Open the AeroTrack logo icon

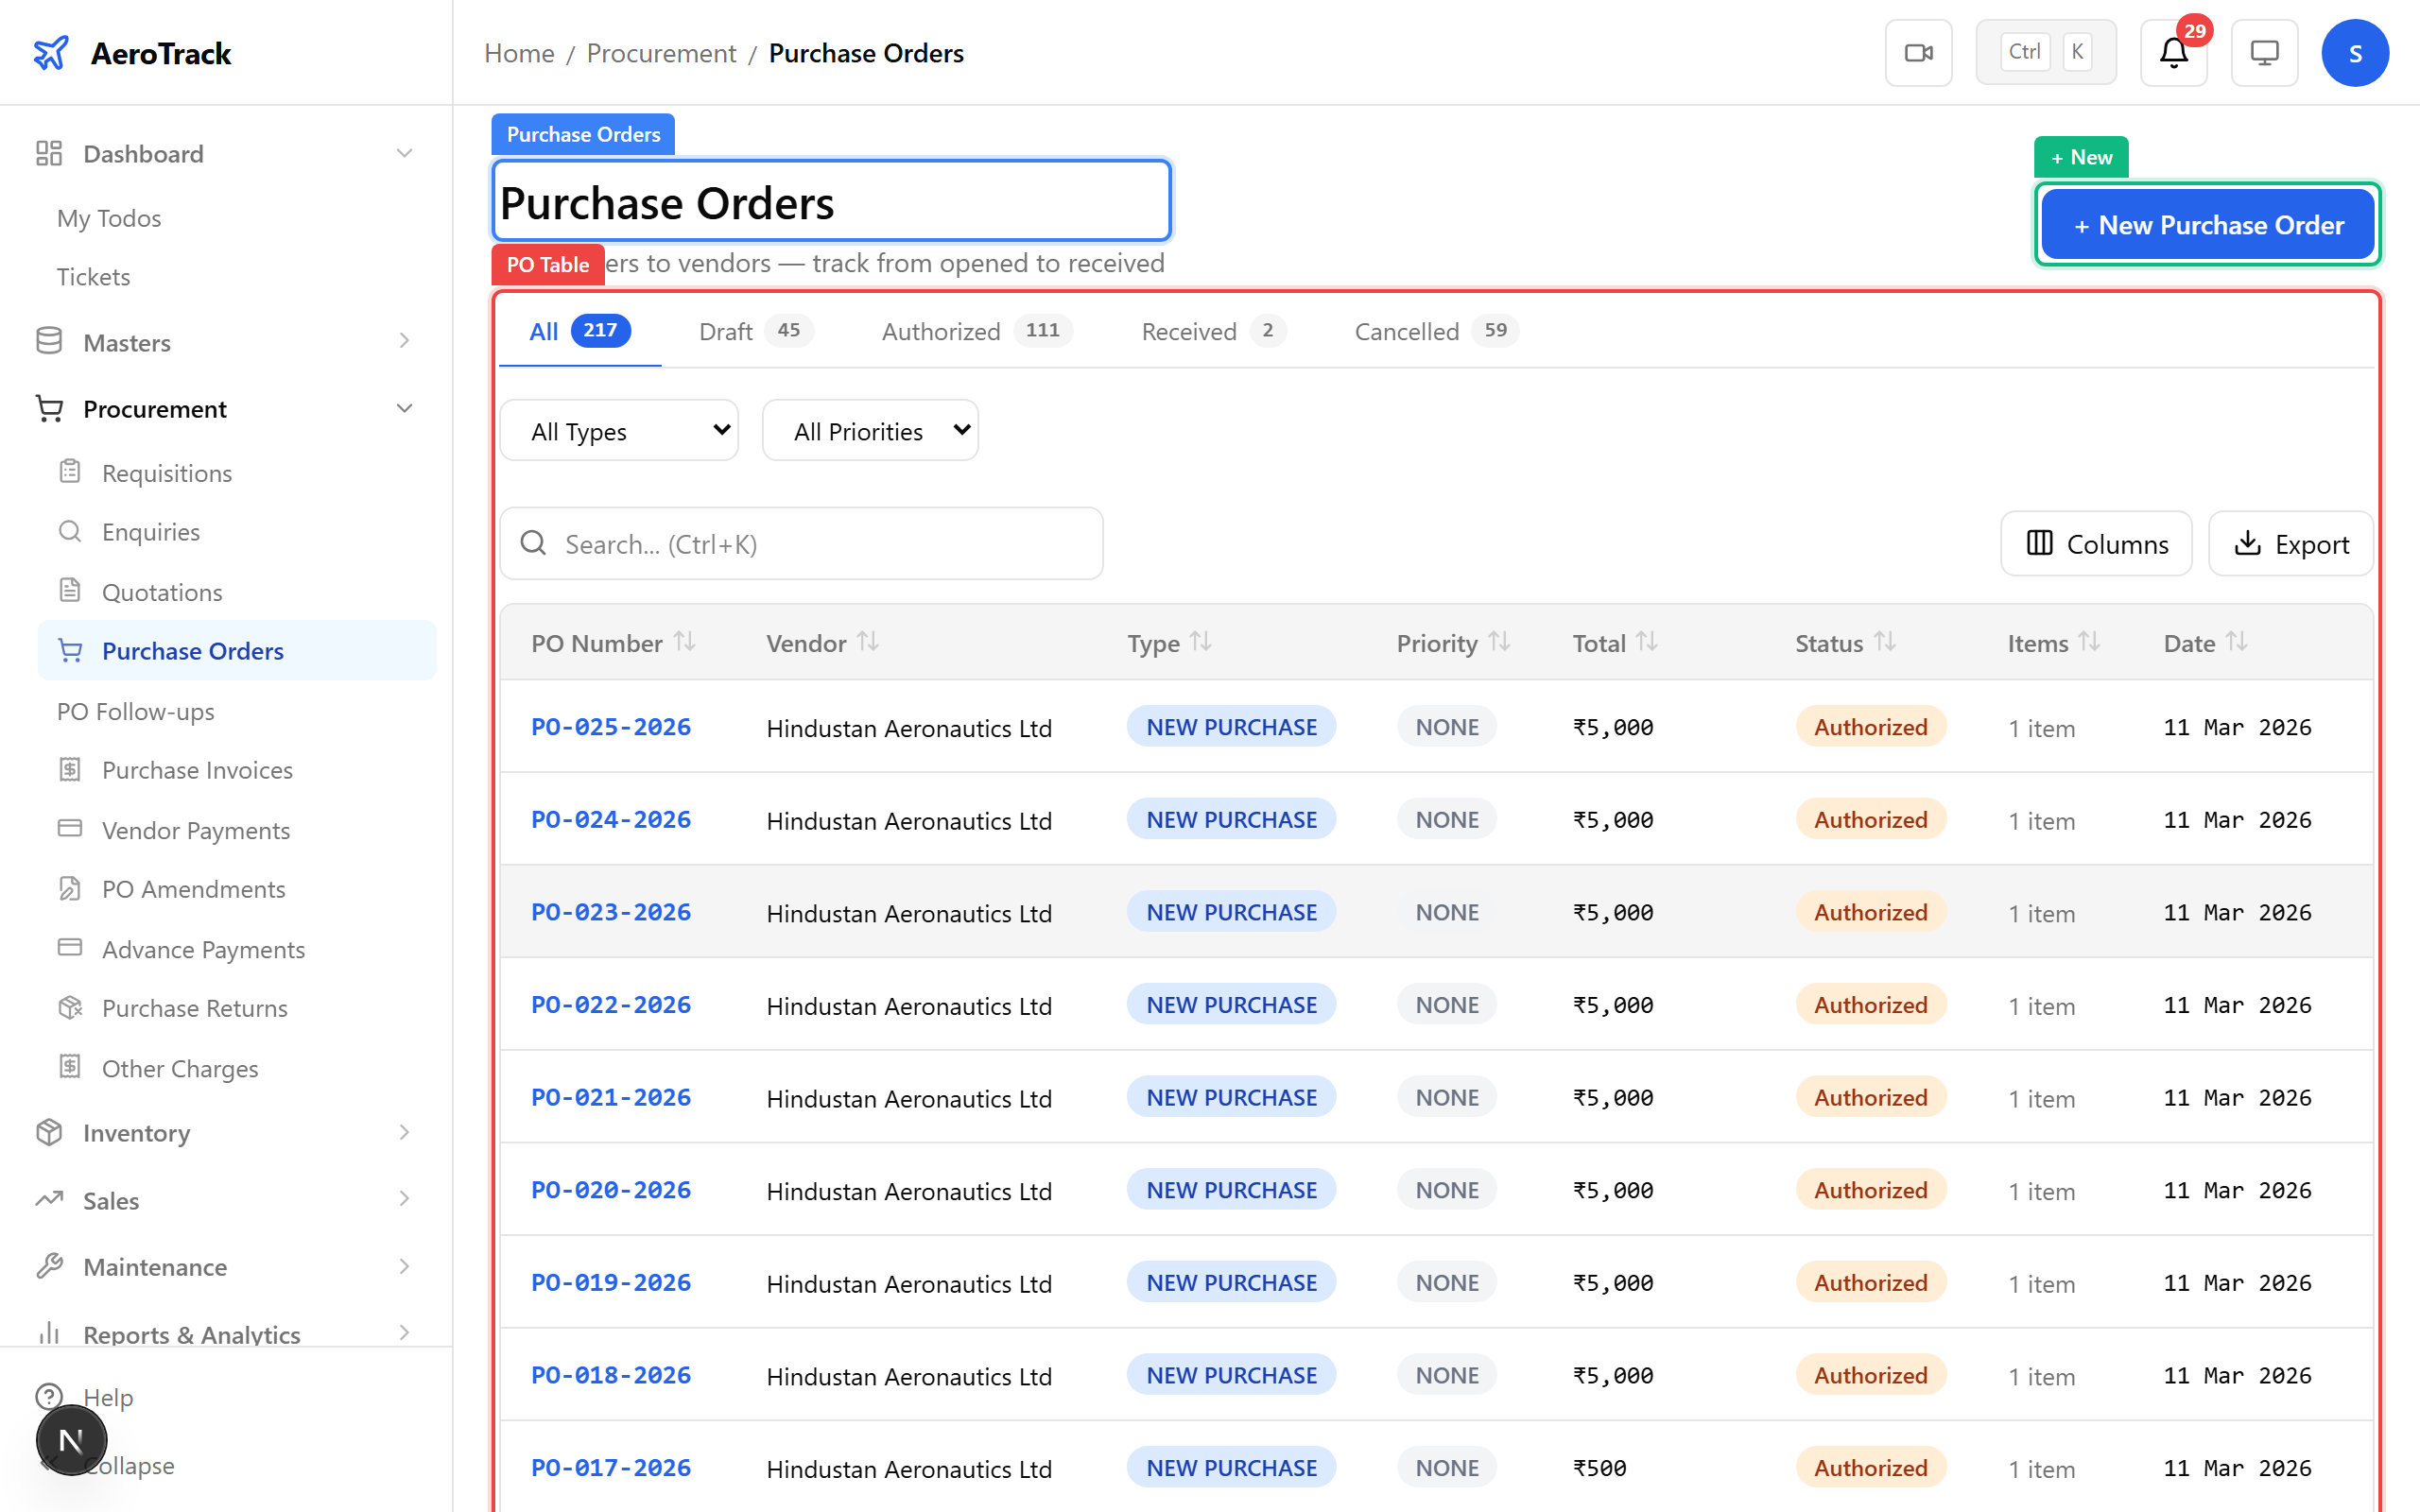pos(51,52)
